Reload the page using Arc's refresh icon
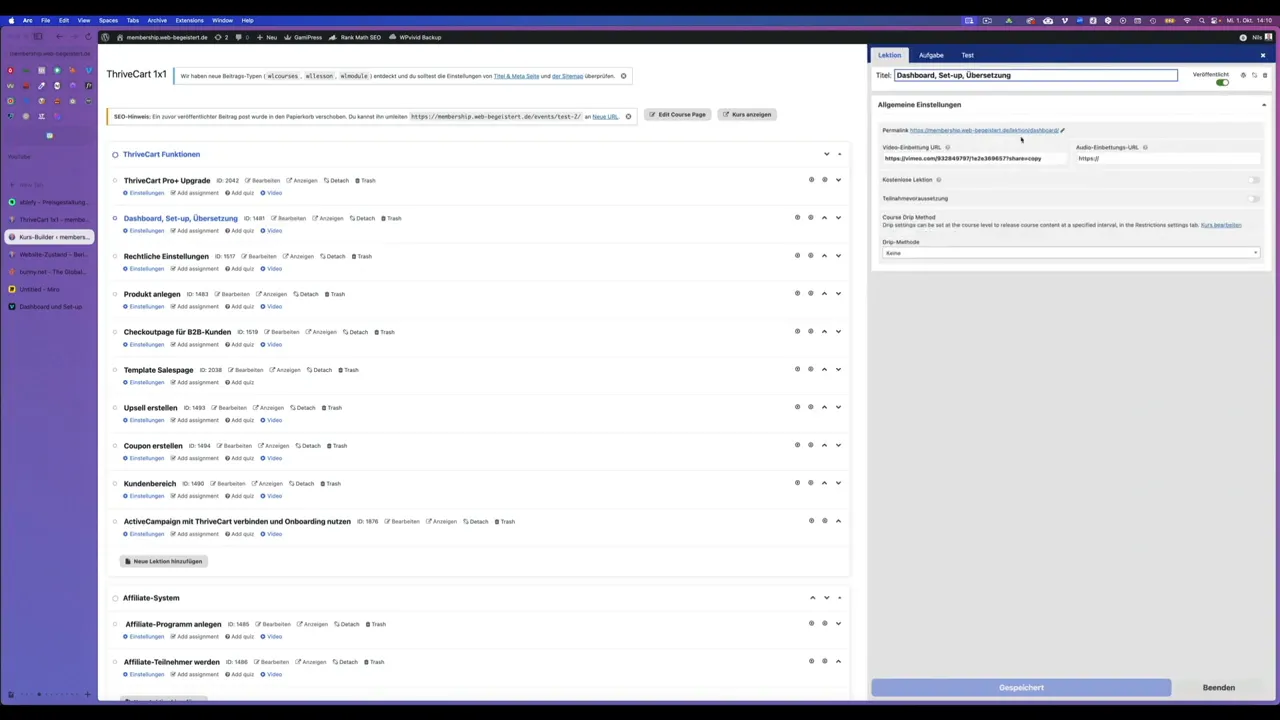Screen dimensions: 1280x720 (x=88, y=37)
